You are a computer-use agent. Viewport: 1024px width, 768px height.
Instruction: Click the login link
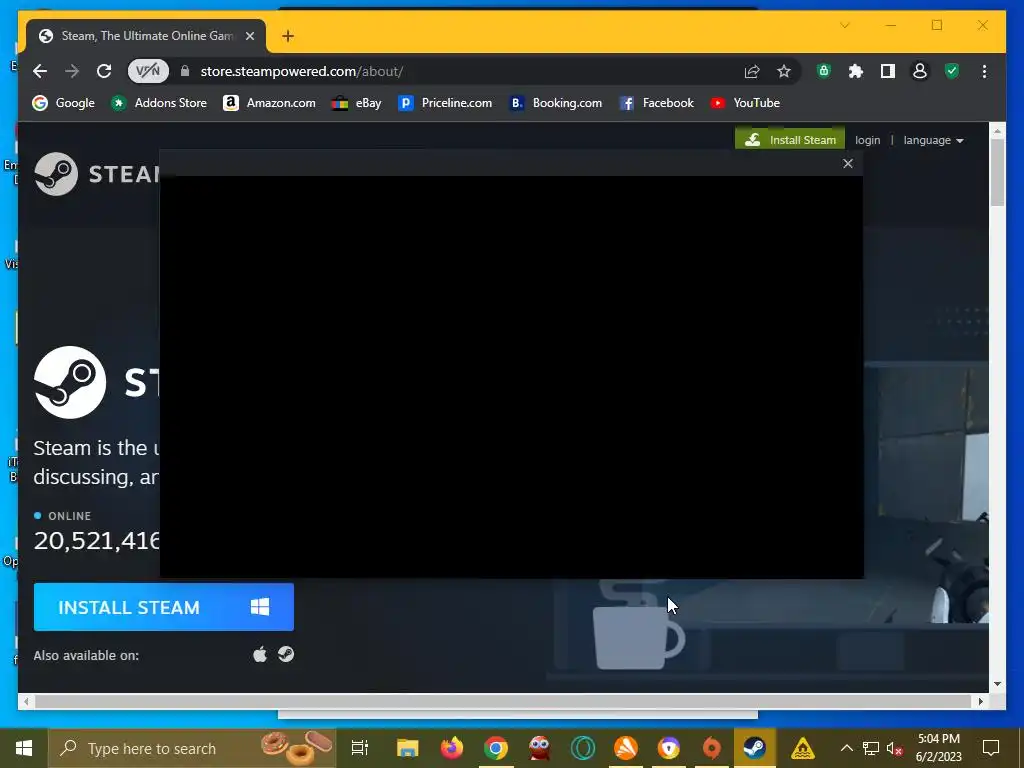(867, 140)
